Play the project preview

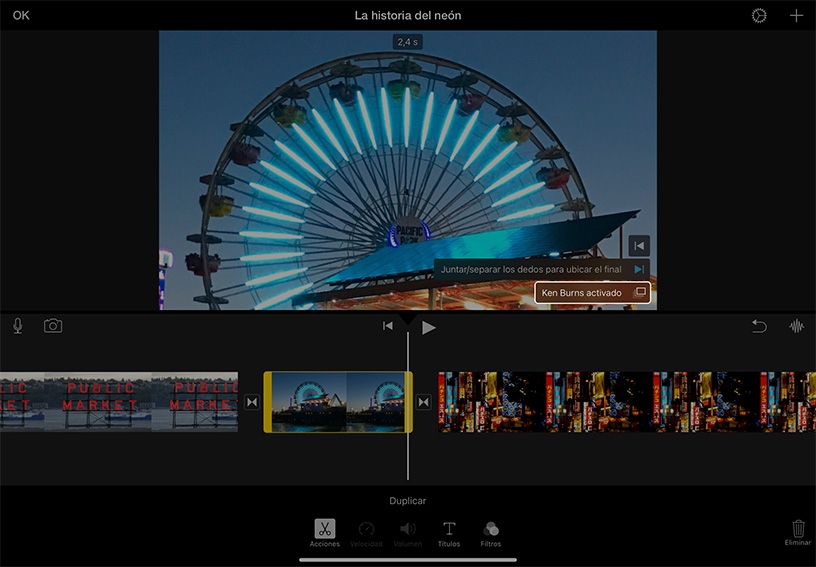(428, 328)
